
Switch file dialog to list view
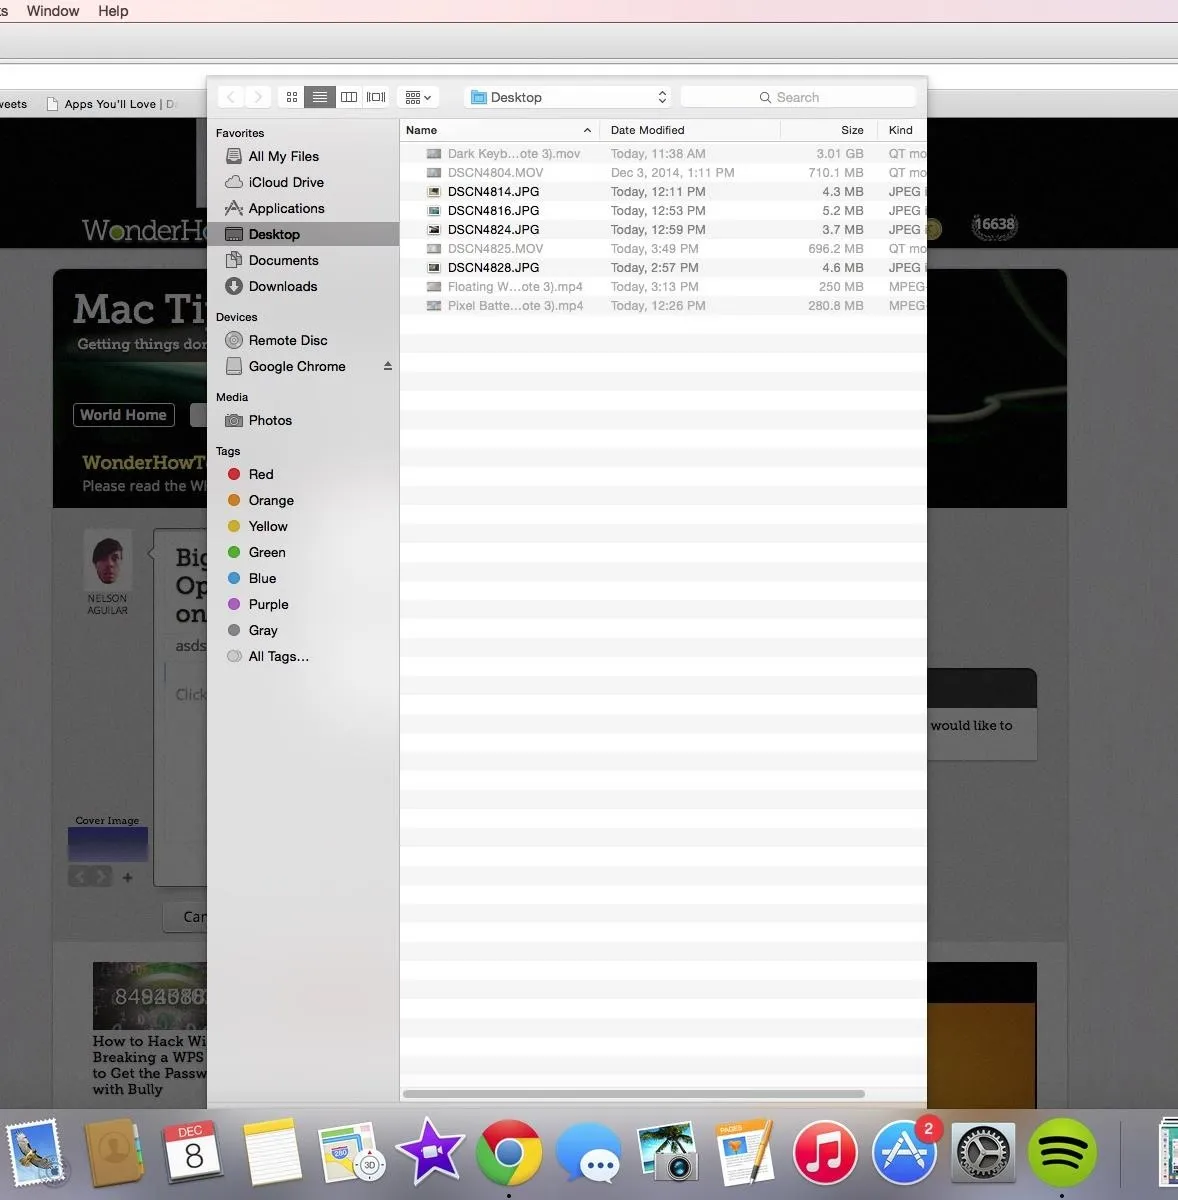tap(319, 97)
